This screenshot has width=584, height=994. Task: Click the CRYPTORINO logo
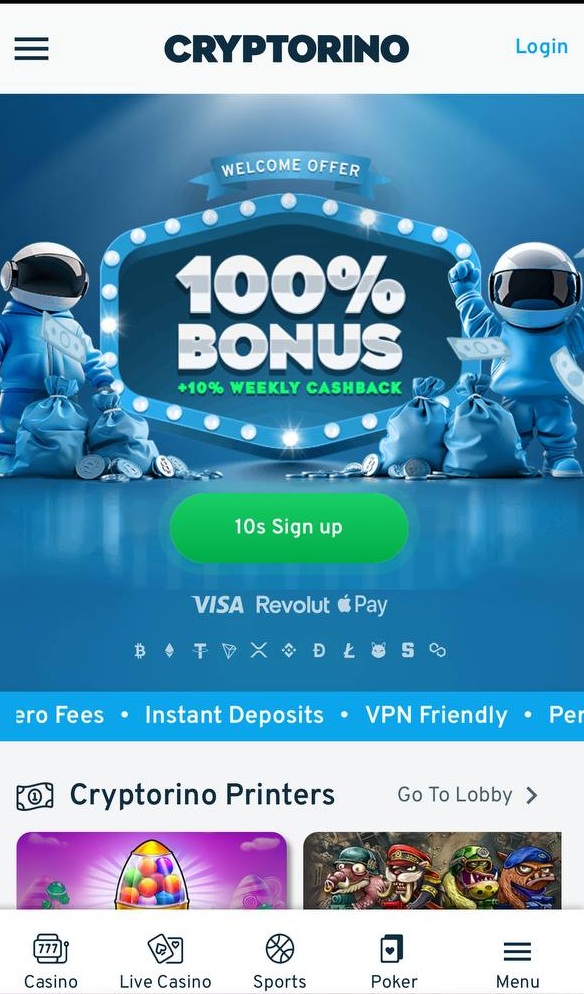pyautogui.click(x=287, y=49)
